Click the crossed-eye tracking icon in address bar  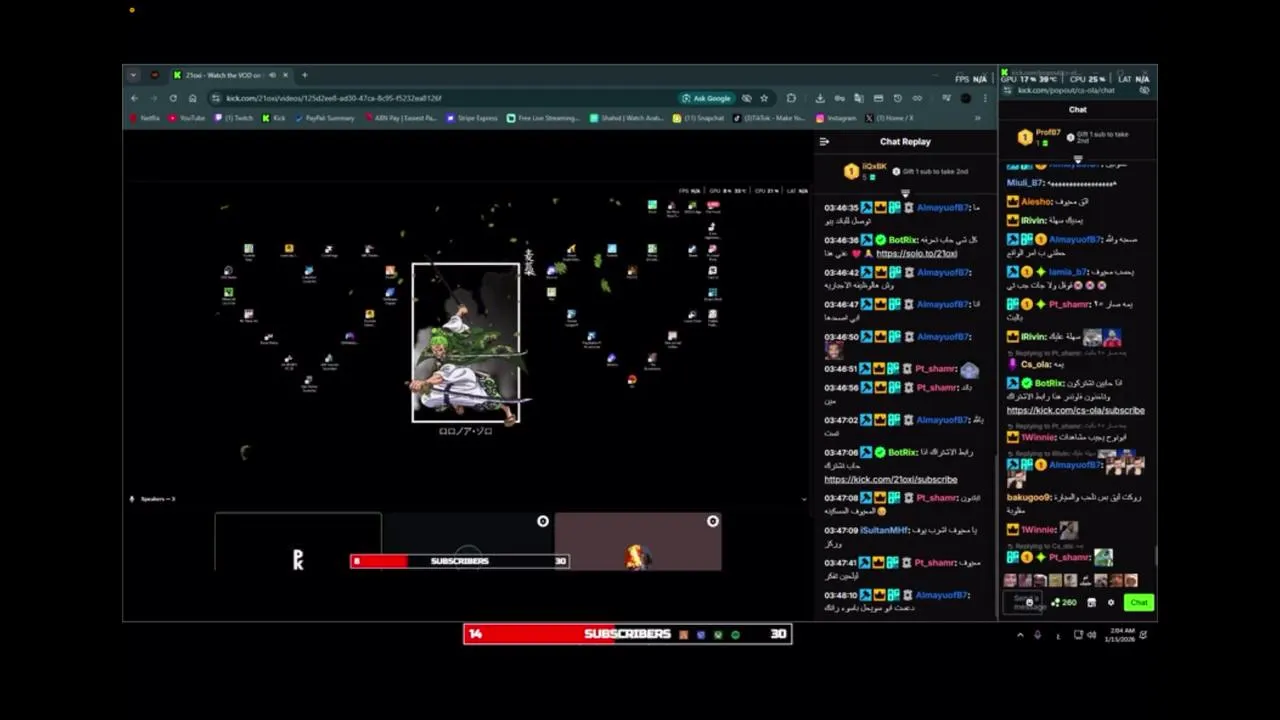pyautogui.click(x=746, y=98)
